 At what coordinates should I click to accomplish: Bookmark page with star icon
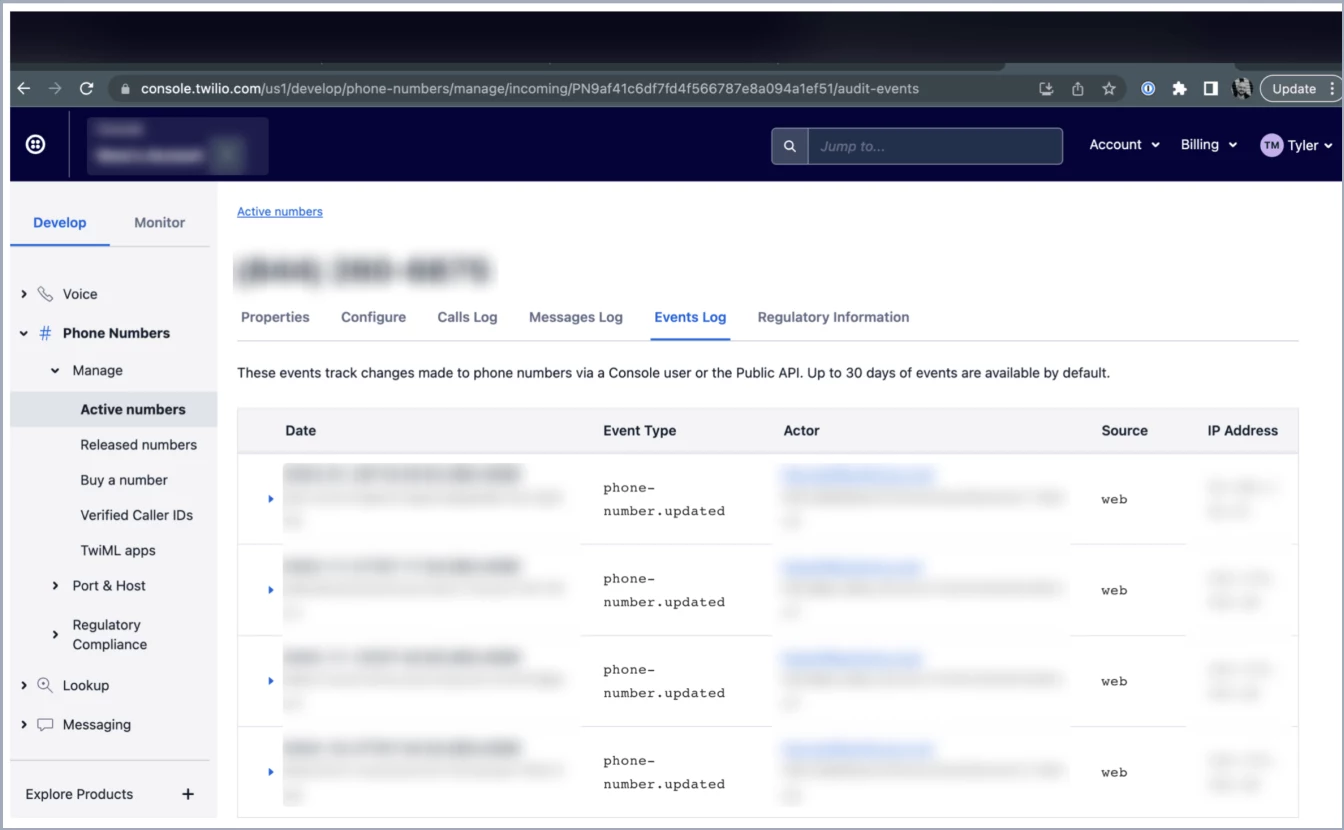pos(1109,89)
